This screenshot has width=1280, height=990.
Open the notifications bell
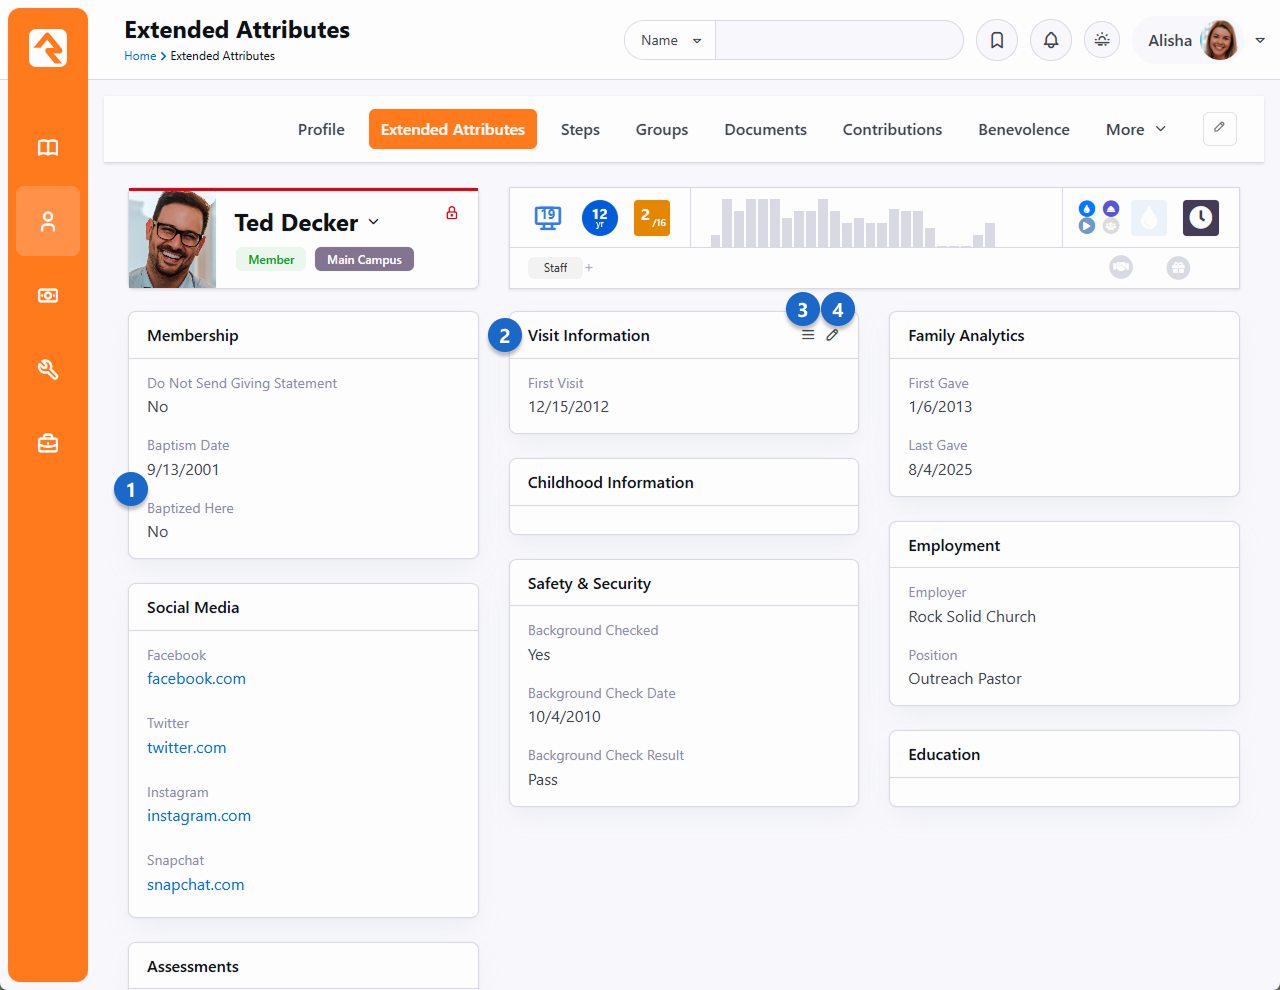point(1051,41)
